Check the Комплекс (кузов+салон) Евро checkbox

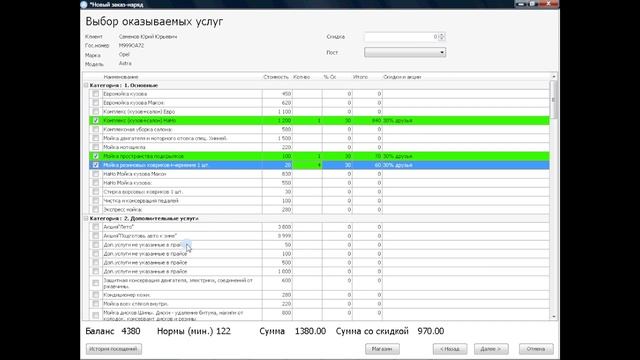pos(96,111)
